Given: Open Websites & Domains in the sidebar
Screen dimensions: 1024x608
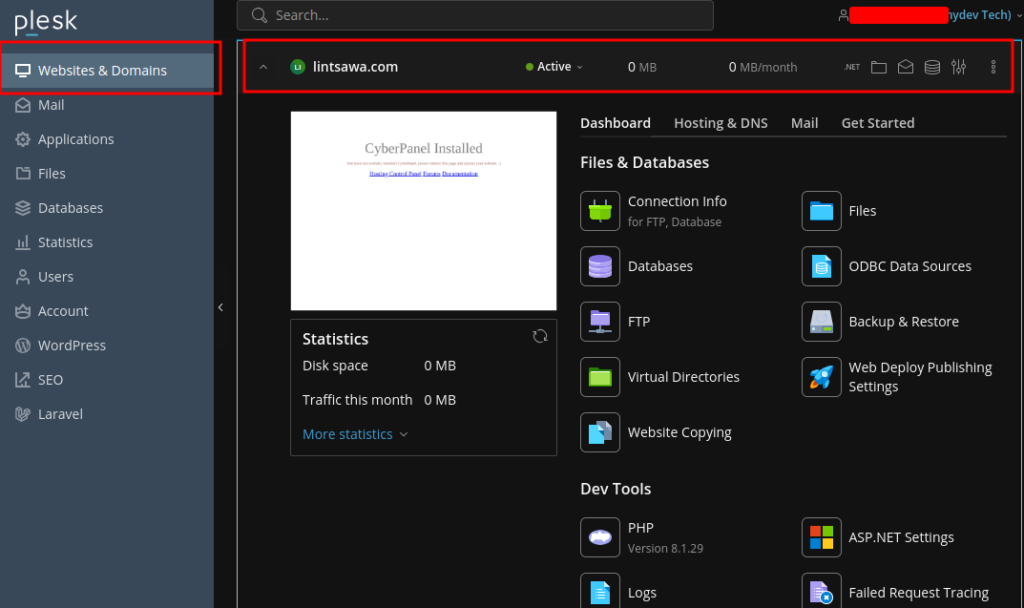Looking at the screenshot, I should click(x=107, y=71).
